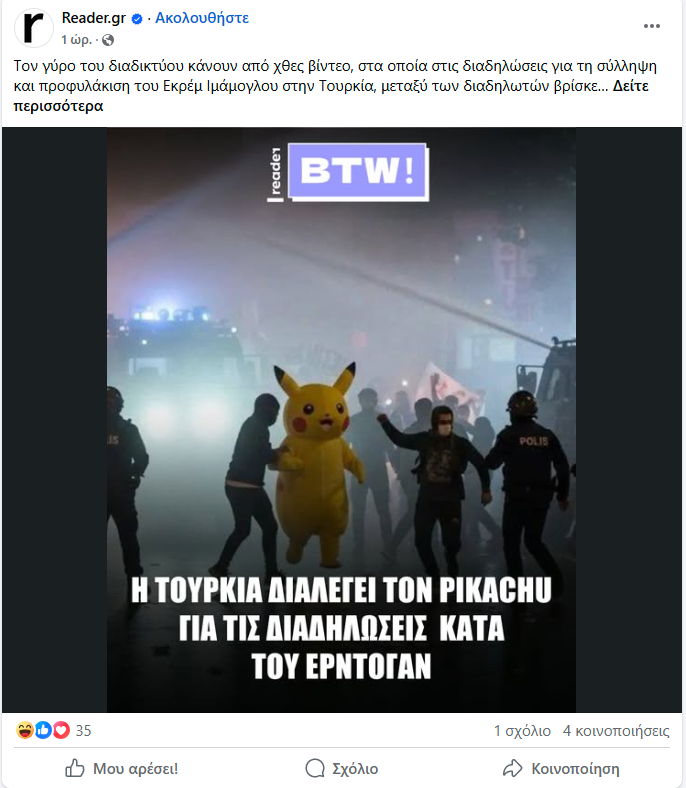
Task: Click the haha reaction emoji
Action: tap(24, 730)
